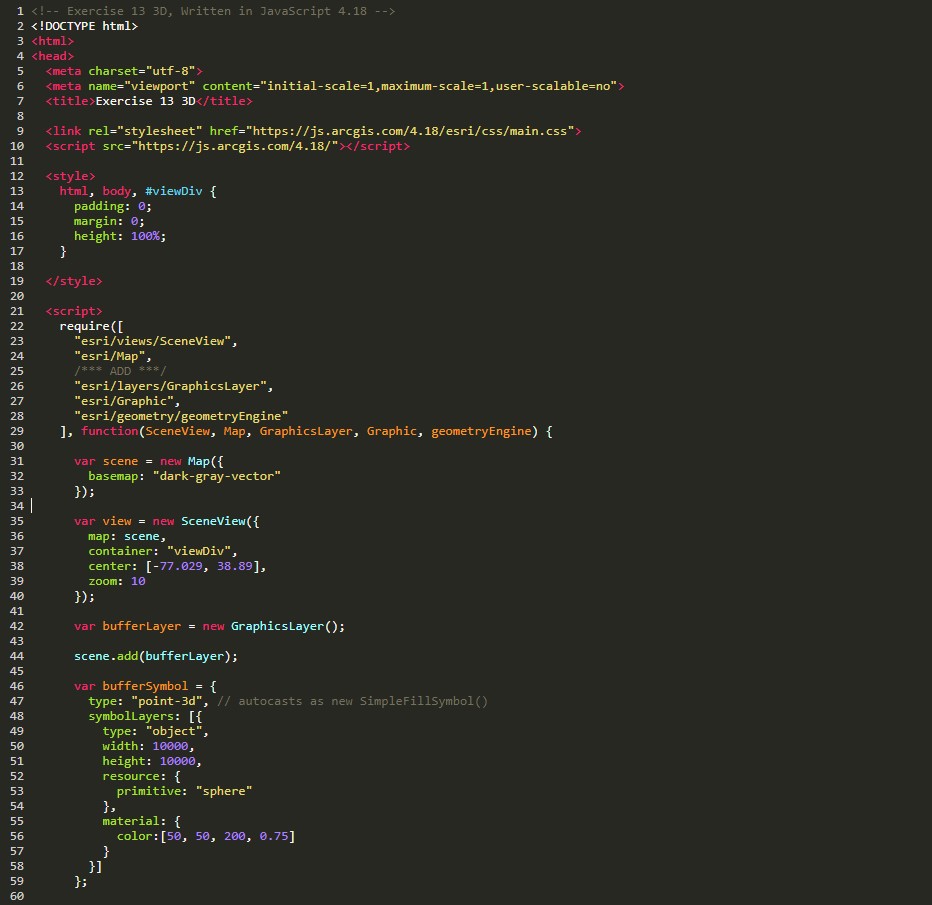Click the zoom value 10

(x=138, y=581)
